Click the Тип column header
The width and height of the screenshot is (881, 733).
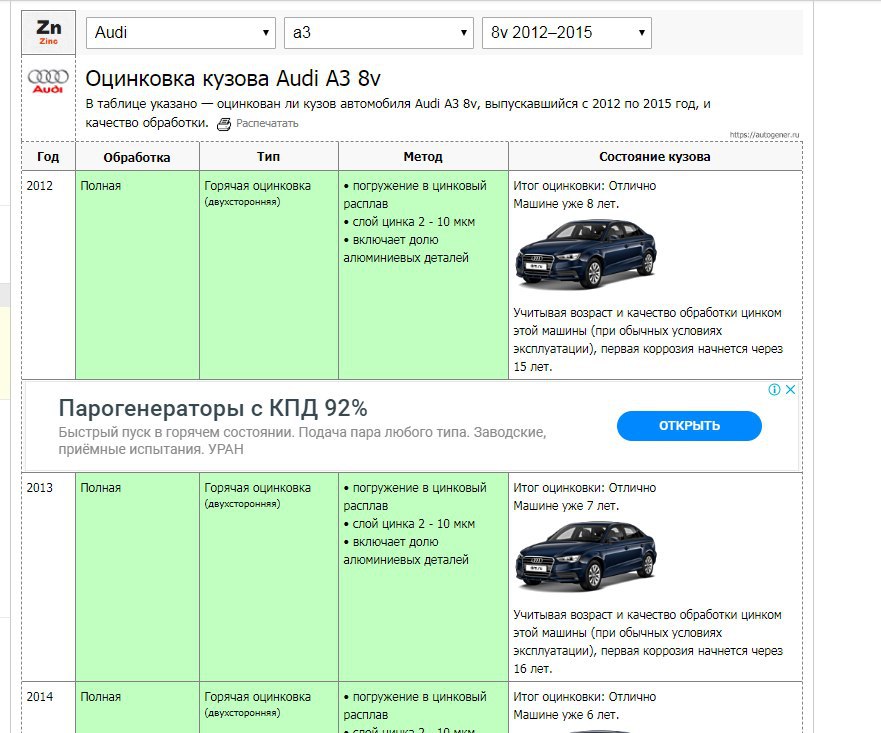269,157
